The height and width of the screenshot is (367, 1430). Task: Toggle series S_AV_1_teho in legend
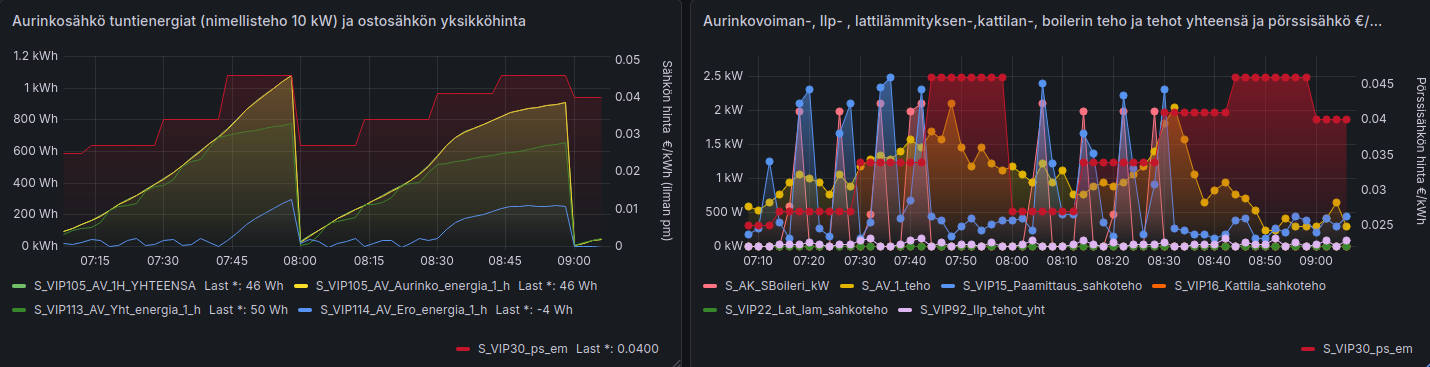coord(895,285)
